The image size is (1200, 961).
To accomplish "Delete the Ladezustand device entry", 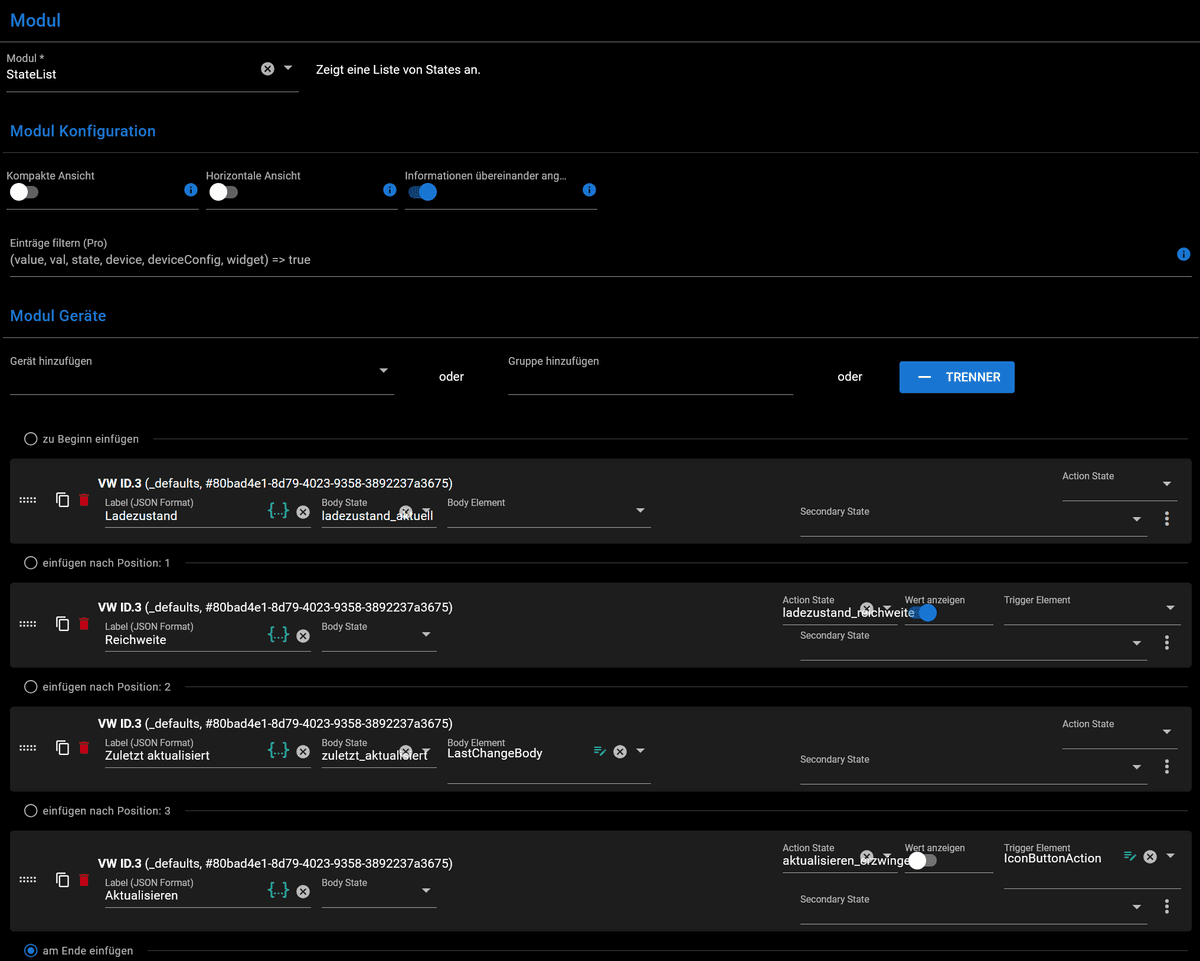I will 84,500.
